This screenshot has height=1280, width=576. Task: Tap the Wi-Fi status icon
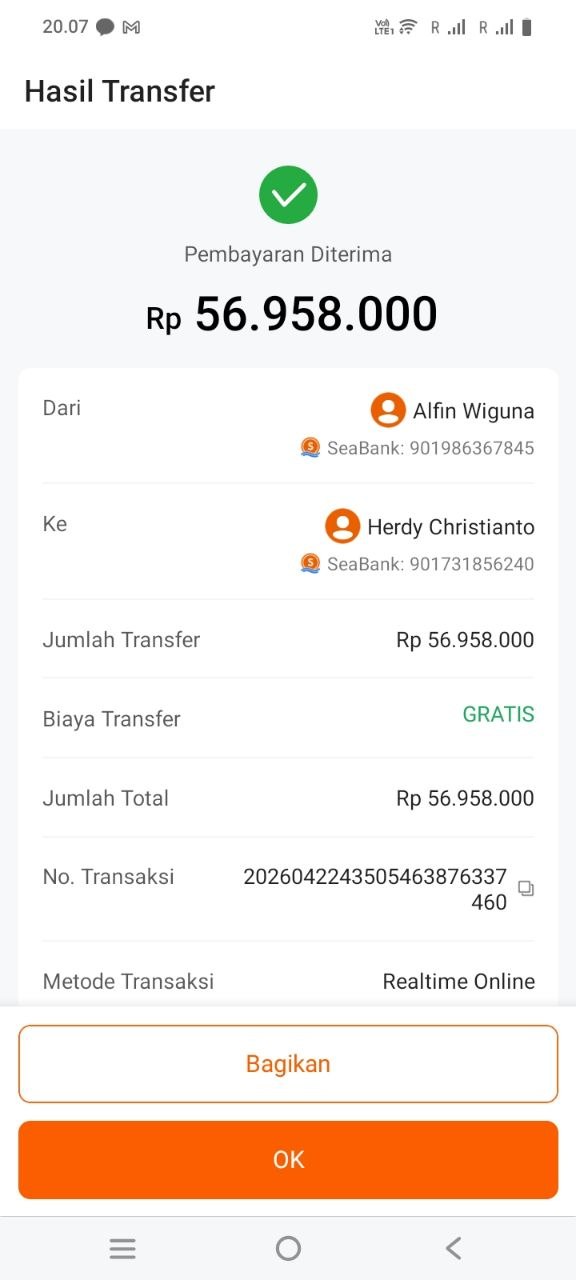pos(408,27)
